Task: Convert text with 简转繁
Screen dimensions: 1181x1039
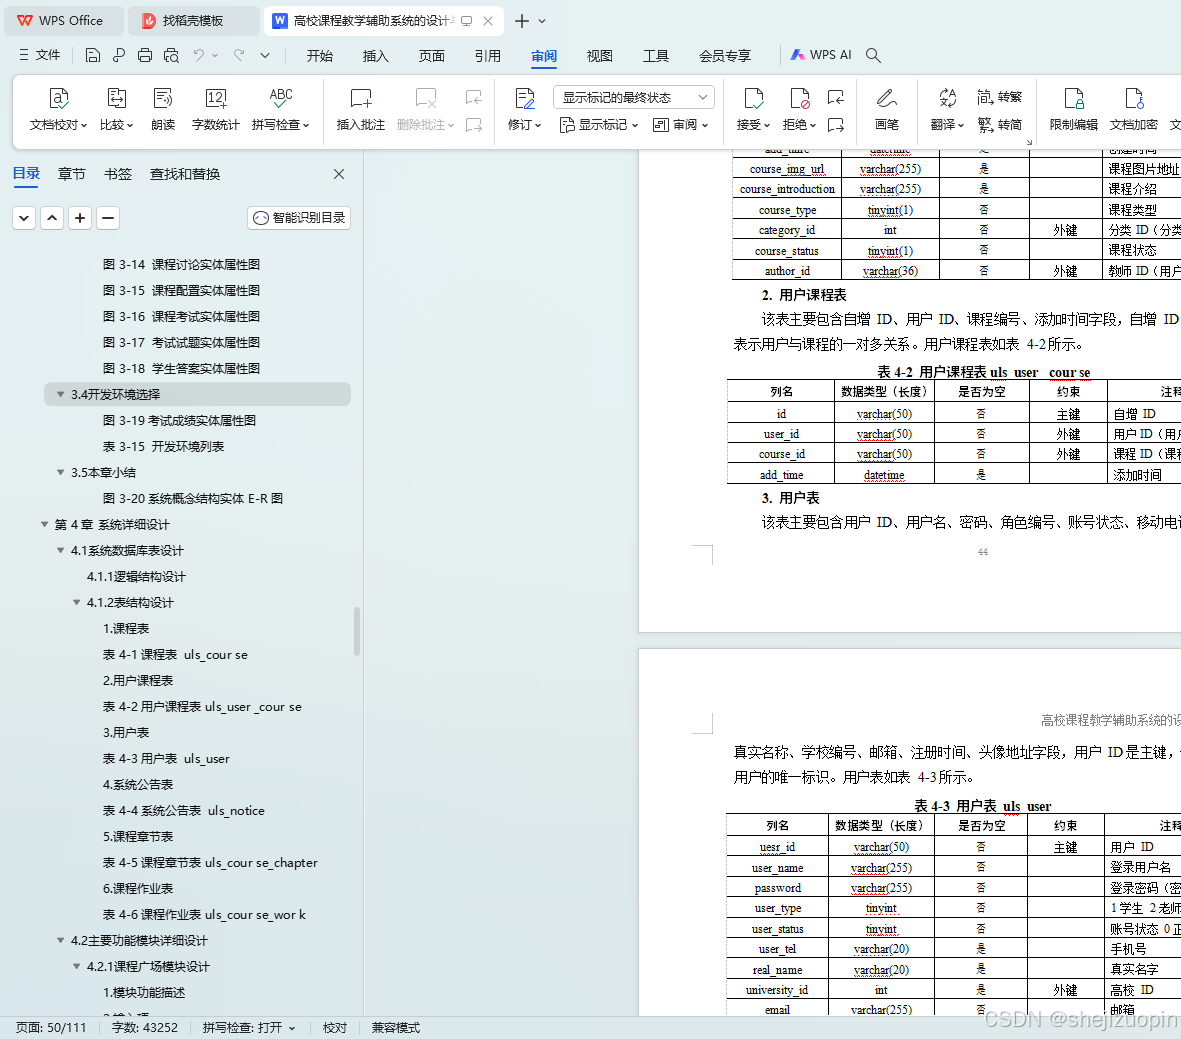Action: point(999,97)
